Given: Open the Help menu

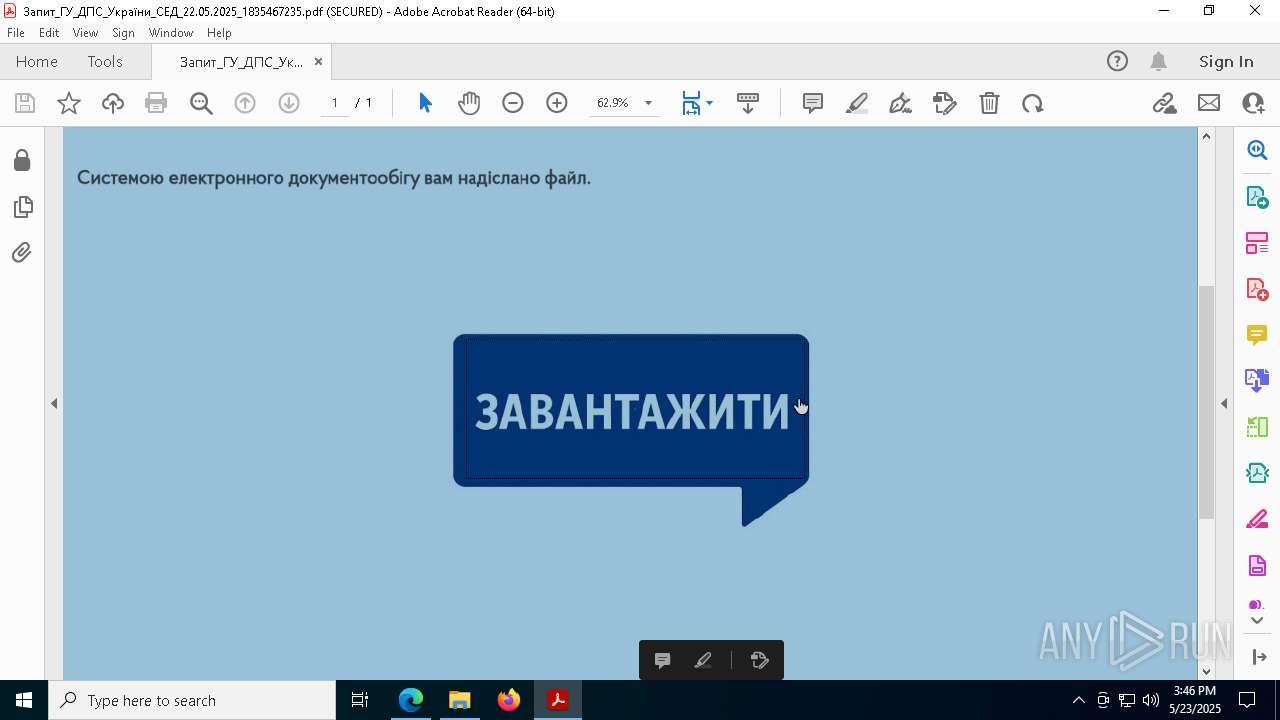Looking at the screenshot, I should 219,33.
